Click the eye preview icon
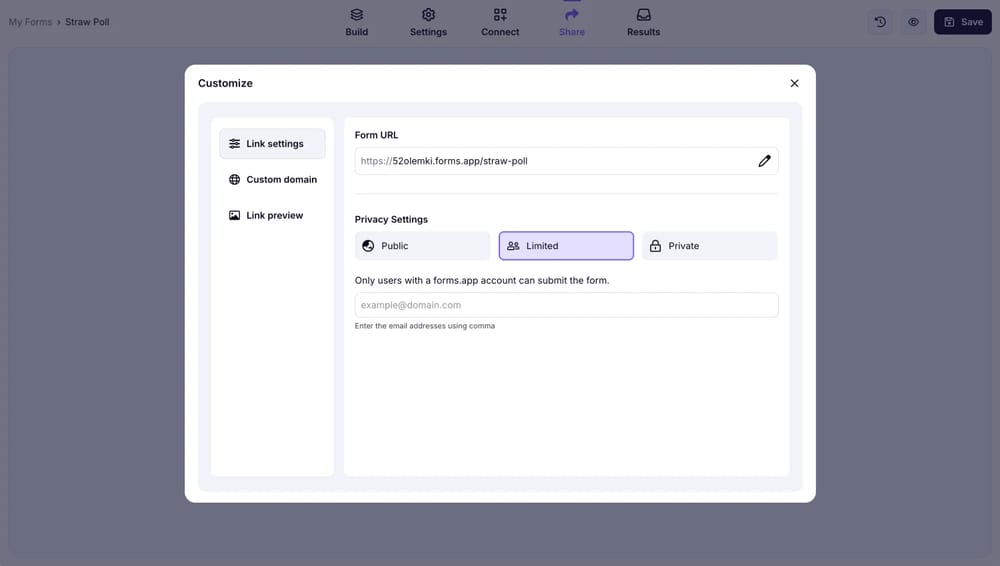The image size is (1000, 566). pos(913,22)
